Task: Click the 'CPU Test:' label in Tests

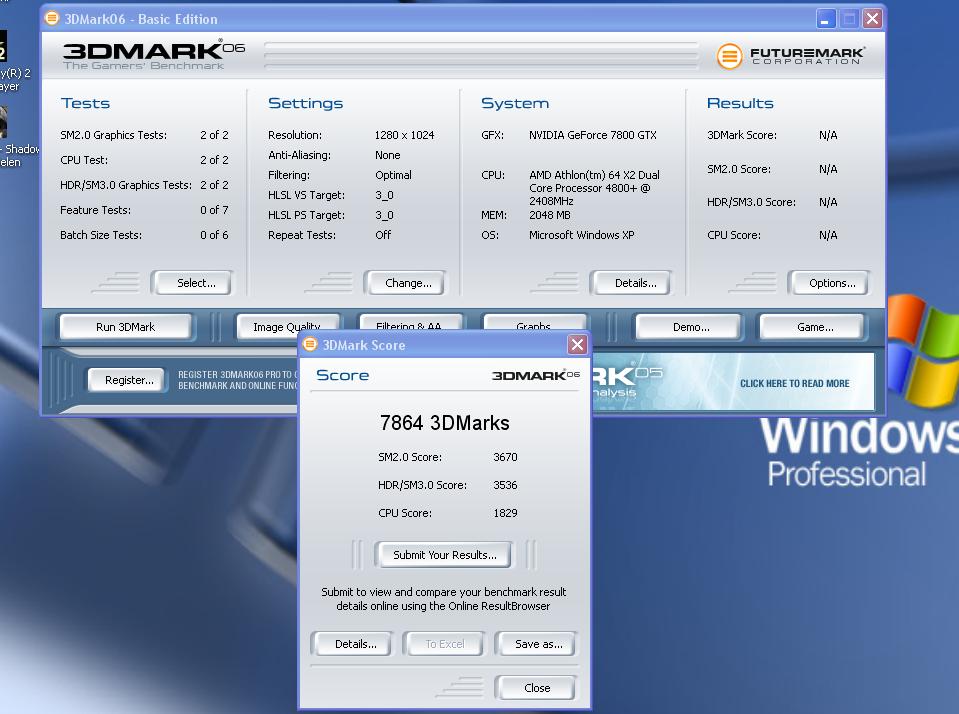Action: click(84, 160)
